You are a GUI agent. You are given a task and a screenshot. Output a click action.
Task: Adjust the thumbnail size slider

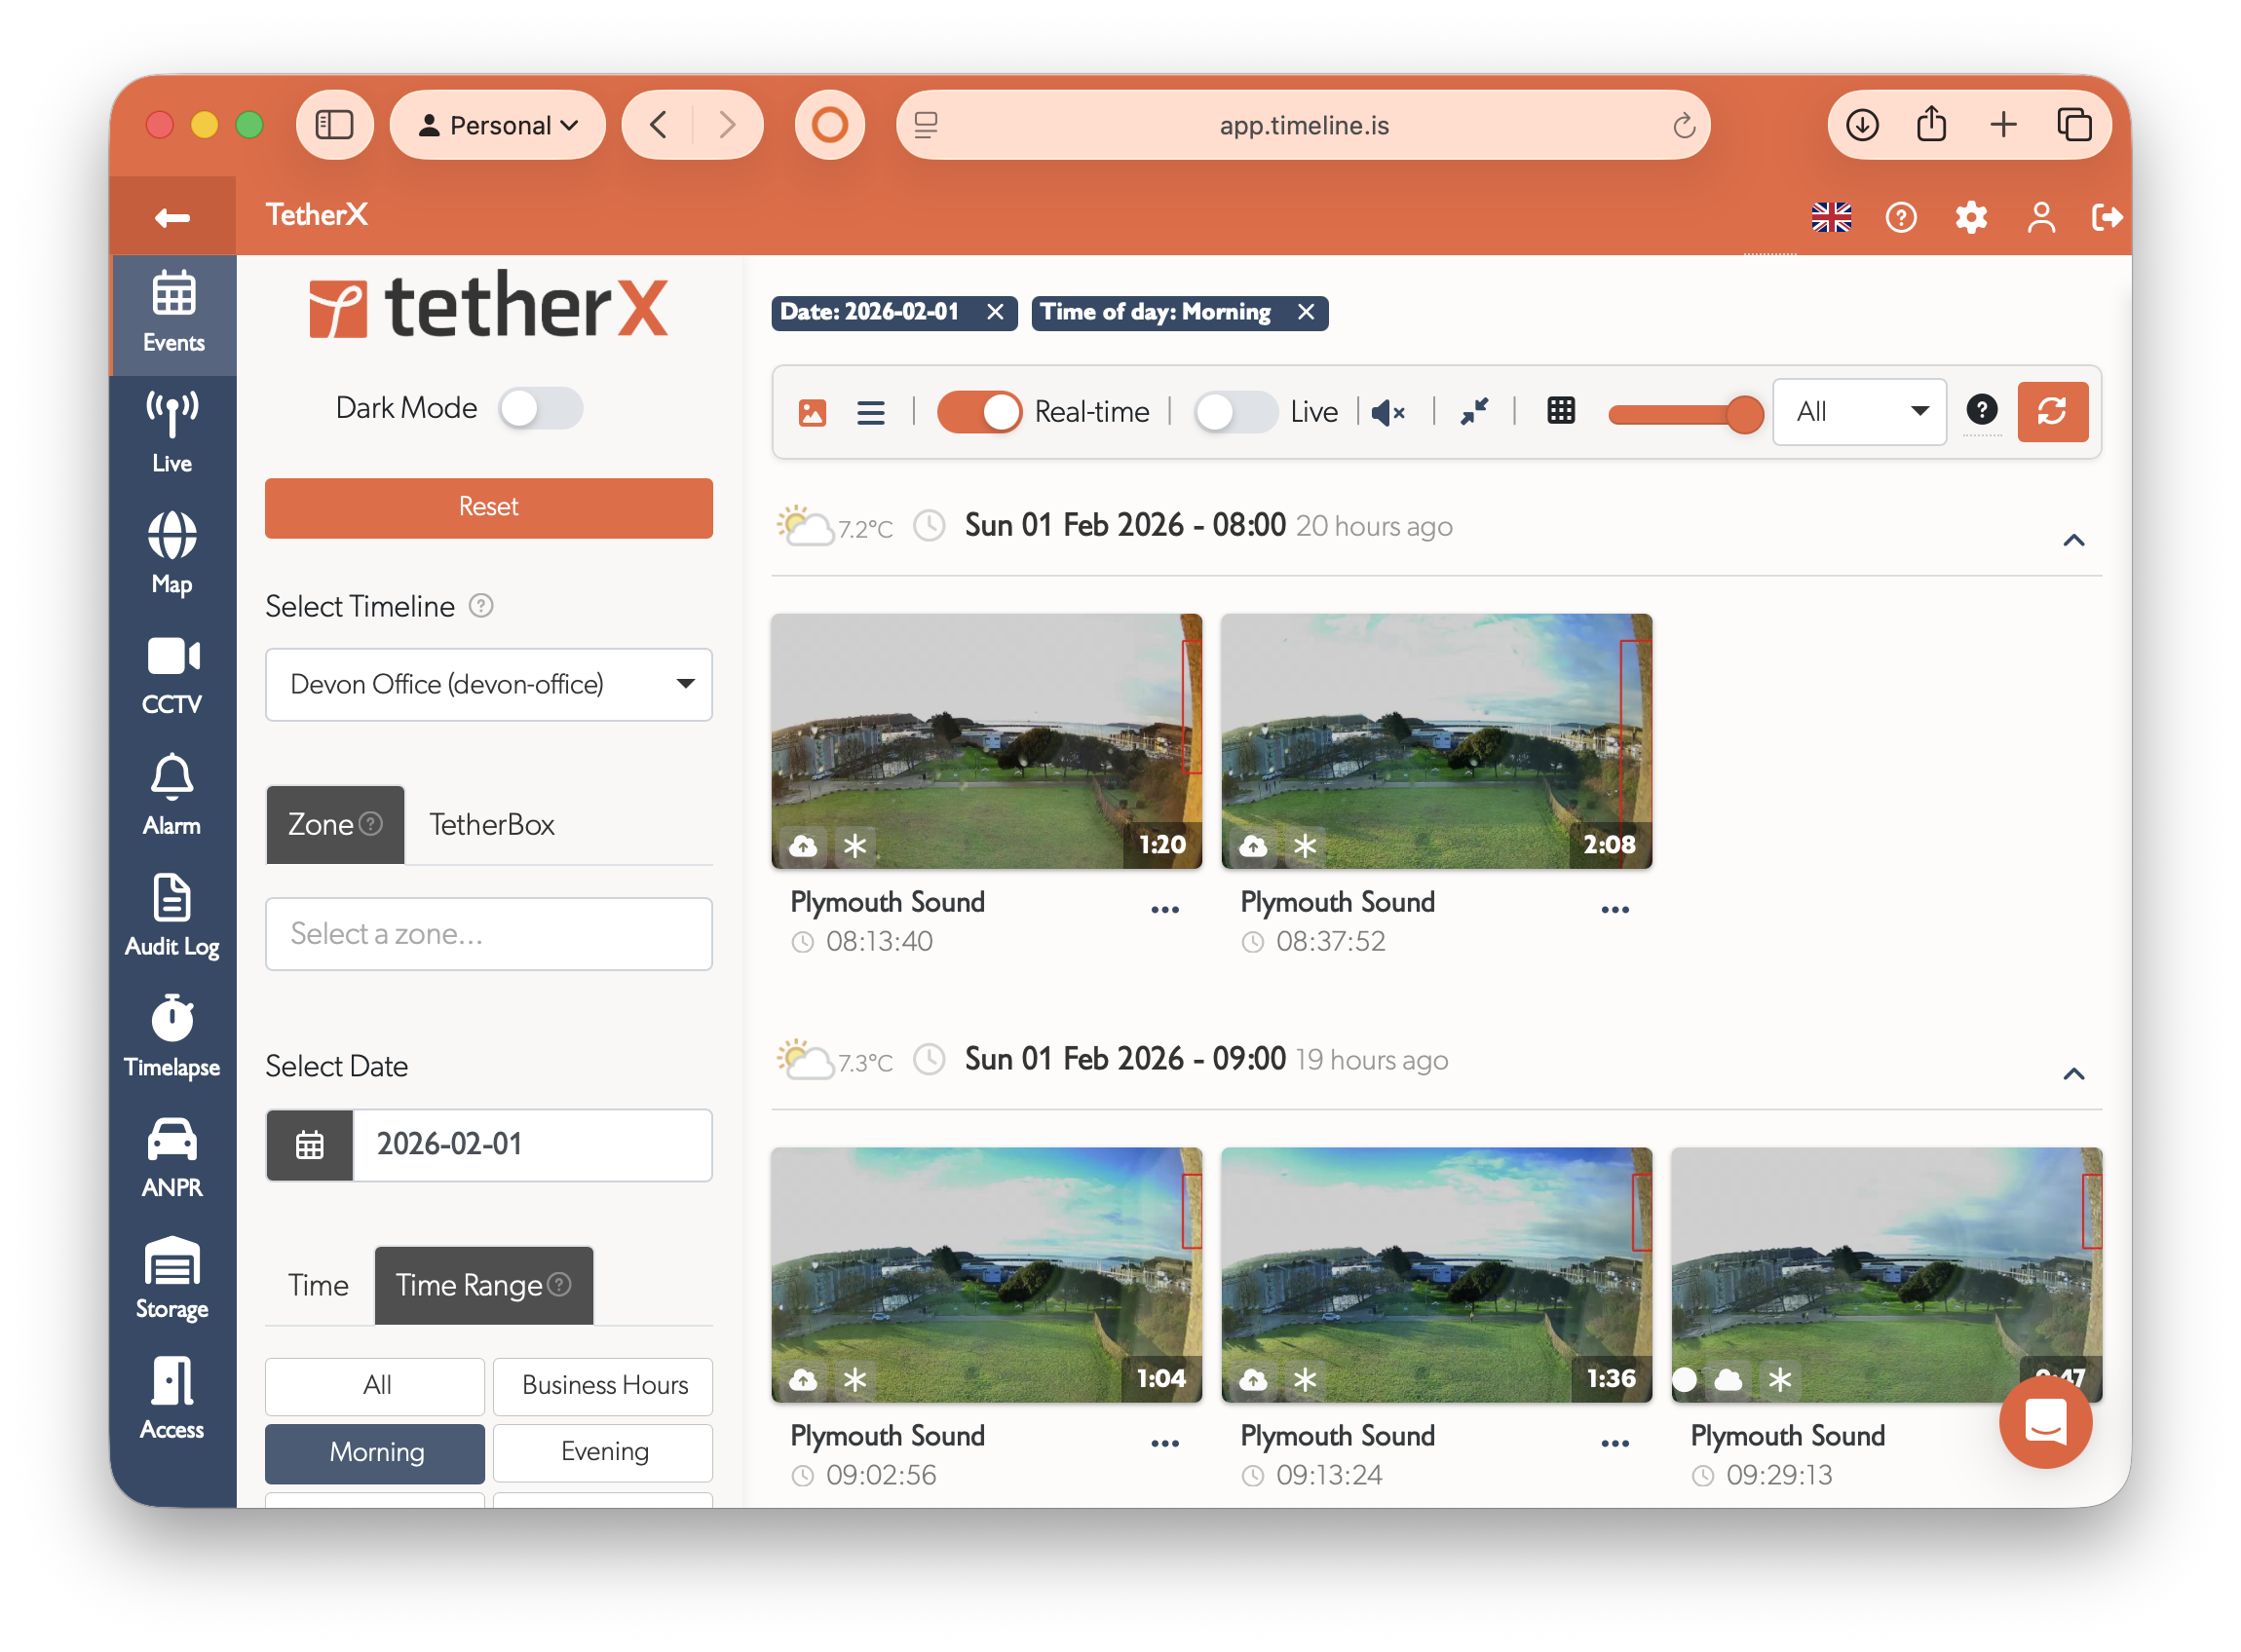[1745, 414]
